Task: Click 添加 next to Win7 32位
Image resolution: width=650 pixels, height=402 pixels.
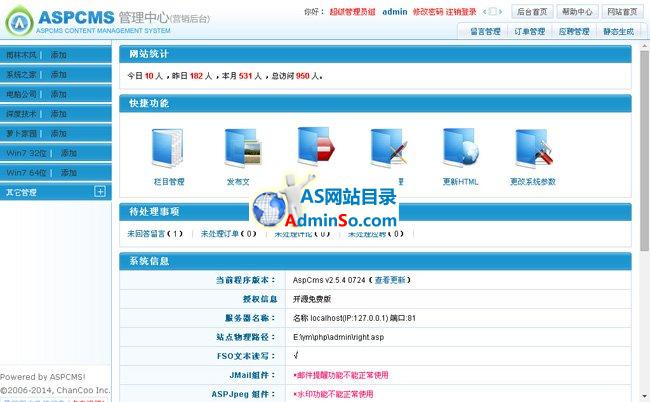Action: point(68,153)
